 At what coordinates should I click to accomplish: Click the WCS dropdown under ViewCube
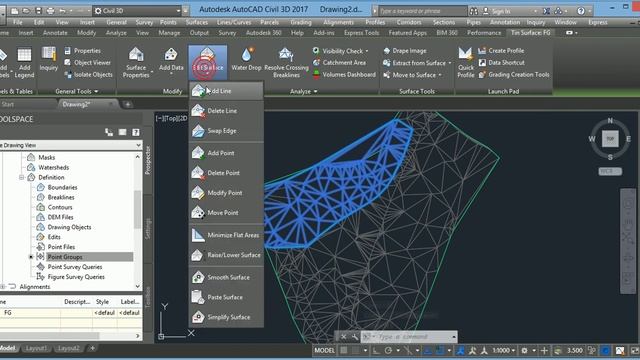(x=610, y=171)
